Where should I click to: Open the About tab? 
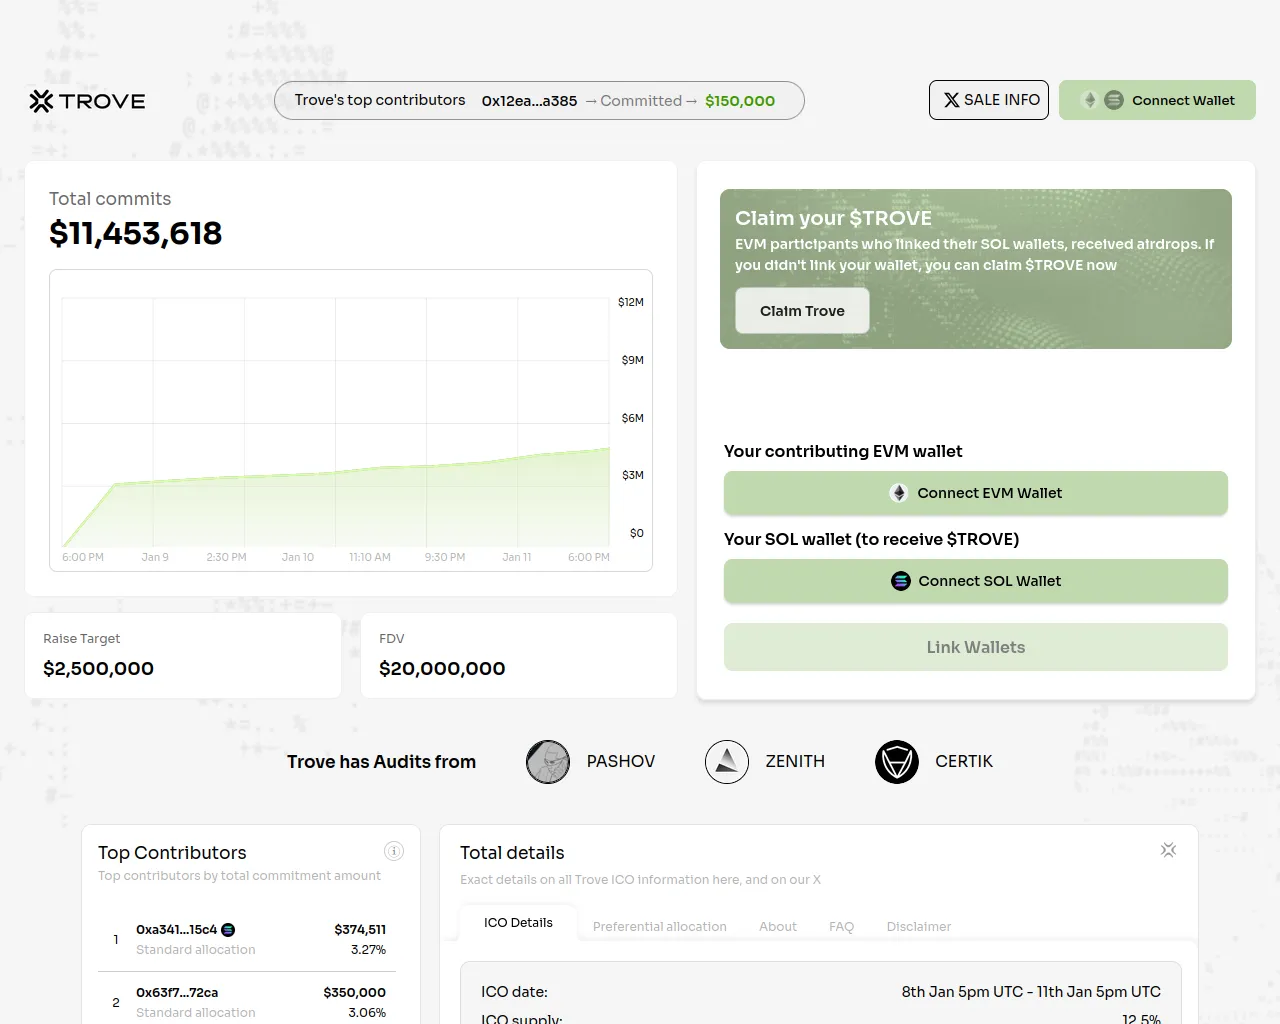tap(777, 926)
